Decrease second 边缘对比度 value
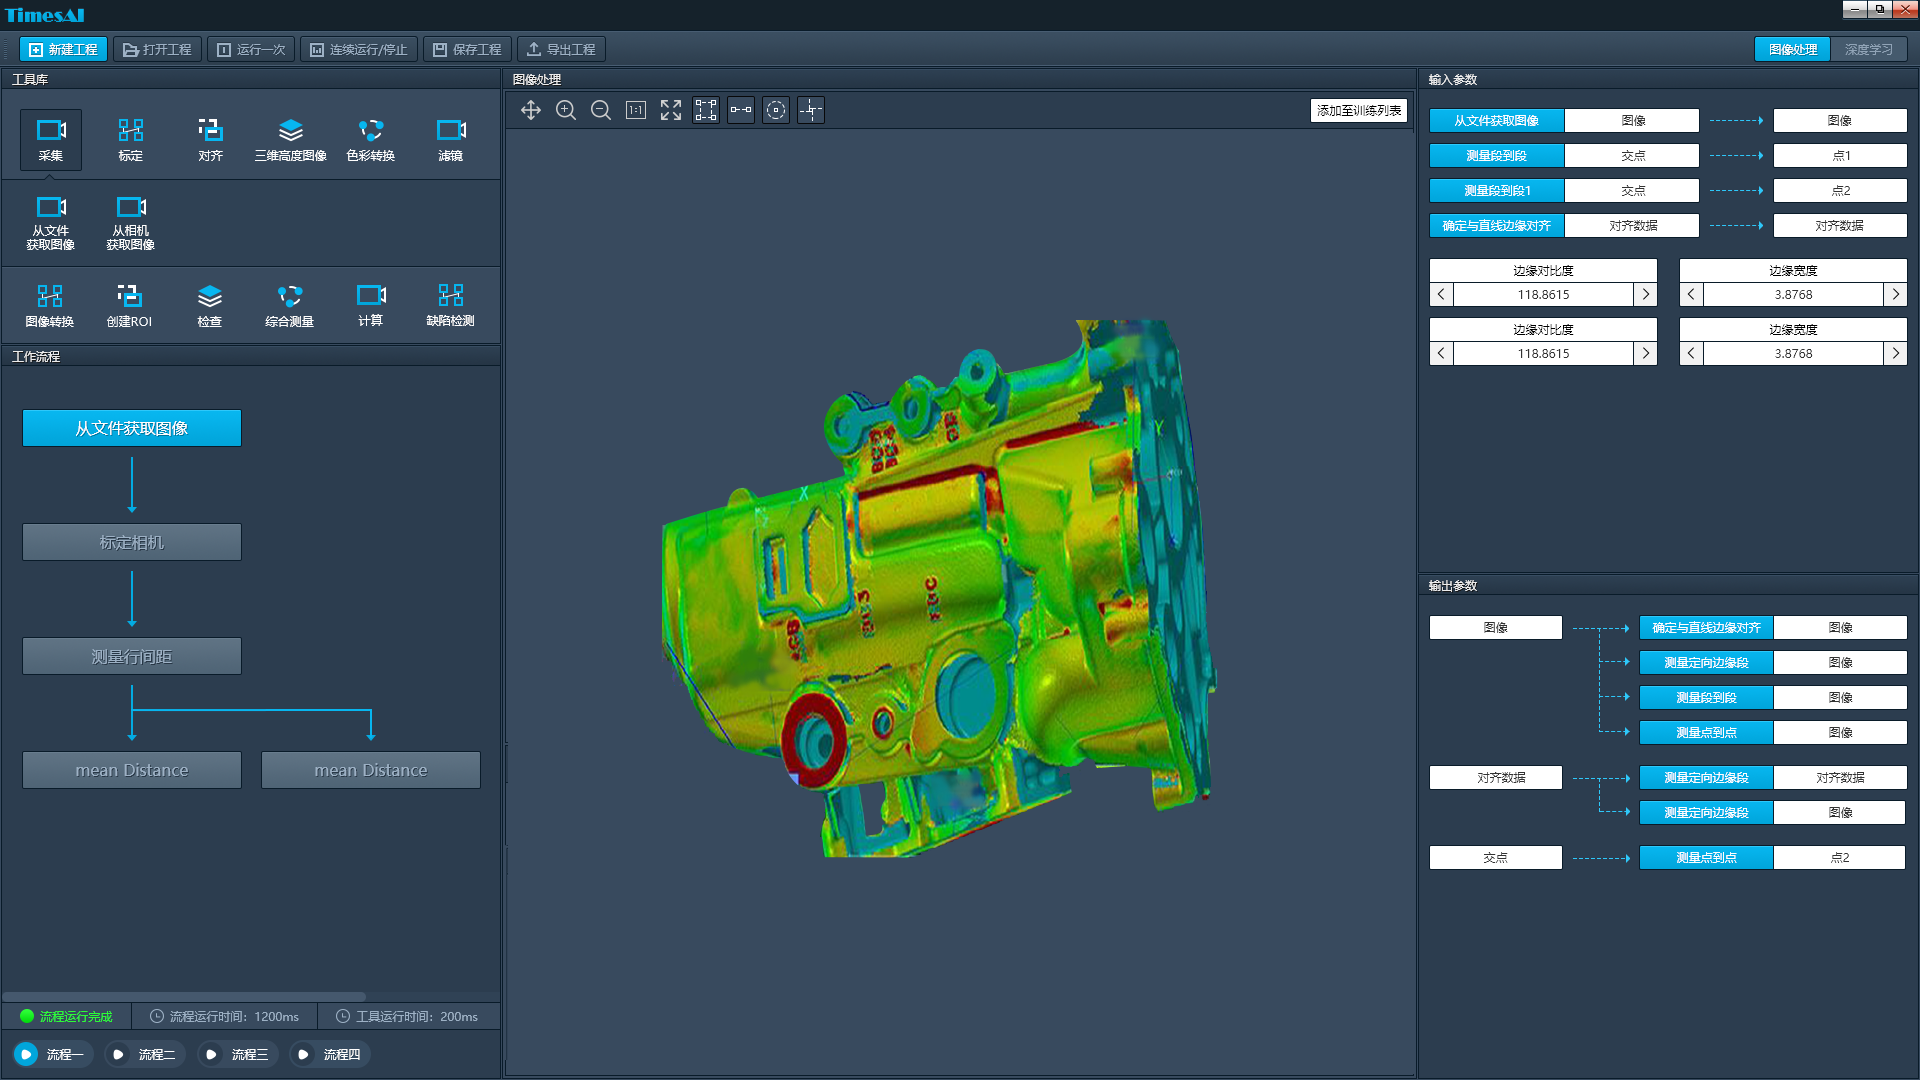1920x1080 pixels. tap(1441, 353)
